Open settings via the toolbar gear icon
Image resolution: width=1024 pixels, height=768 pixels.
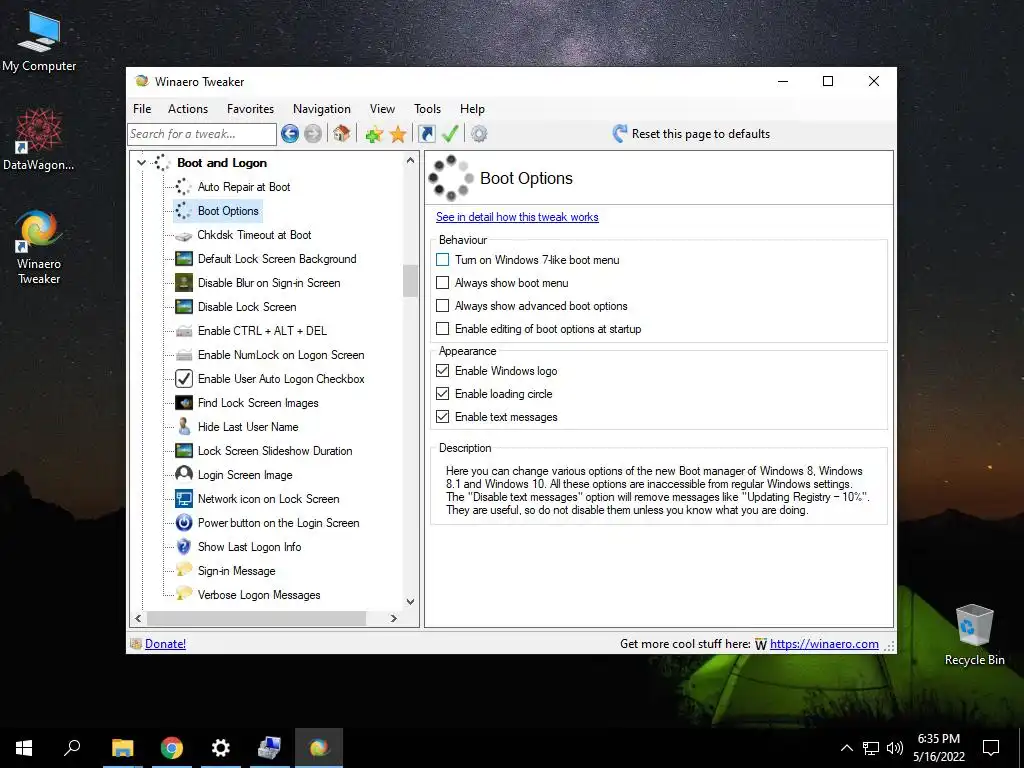tap(479, 134)
